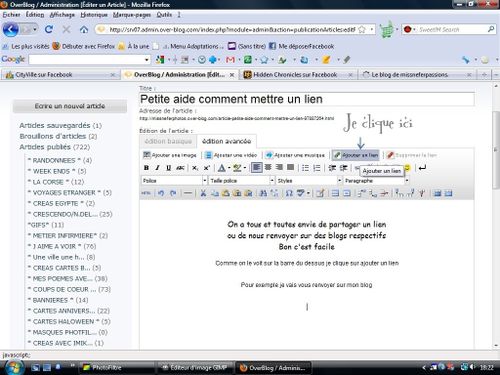Open RANDONNEES category
This screenshot has width=500, height=375.
[60, 160]
